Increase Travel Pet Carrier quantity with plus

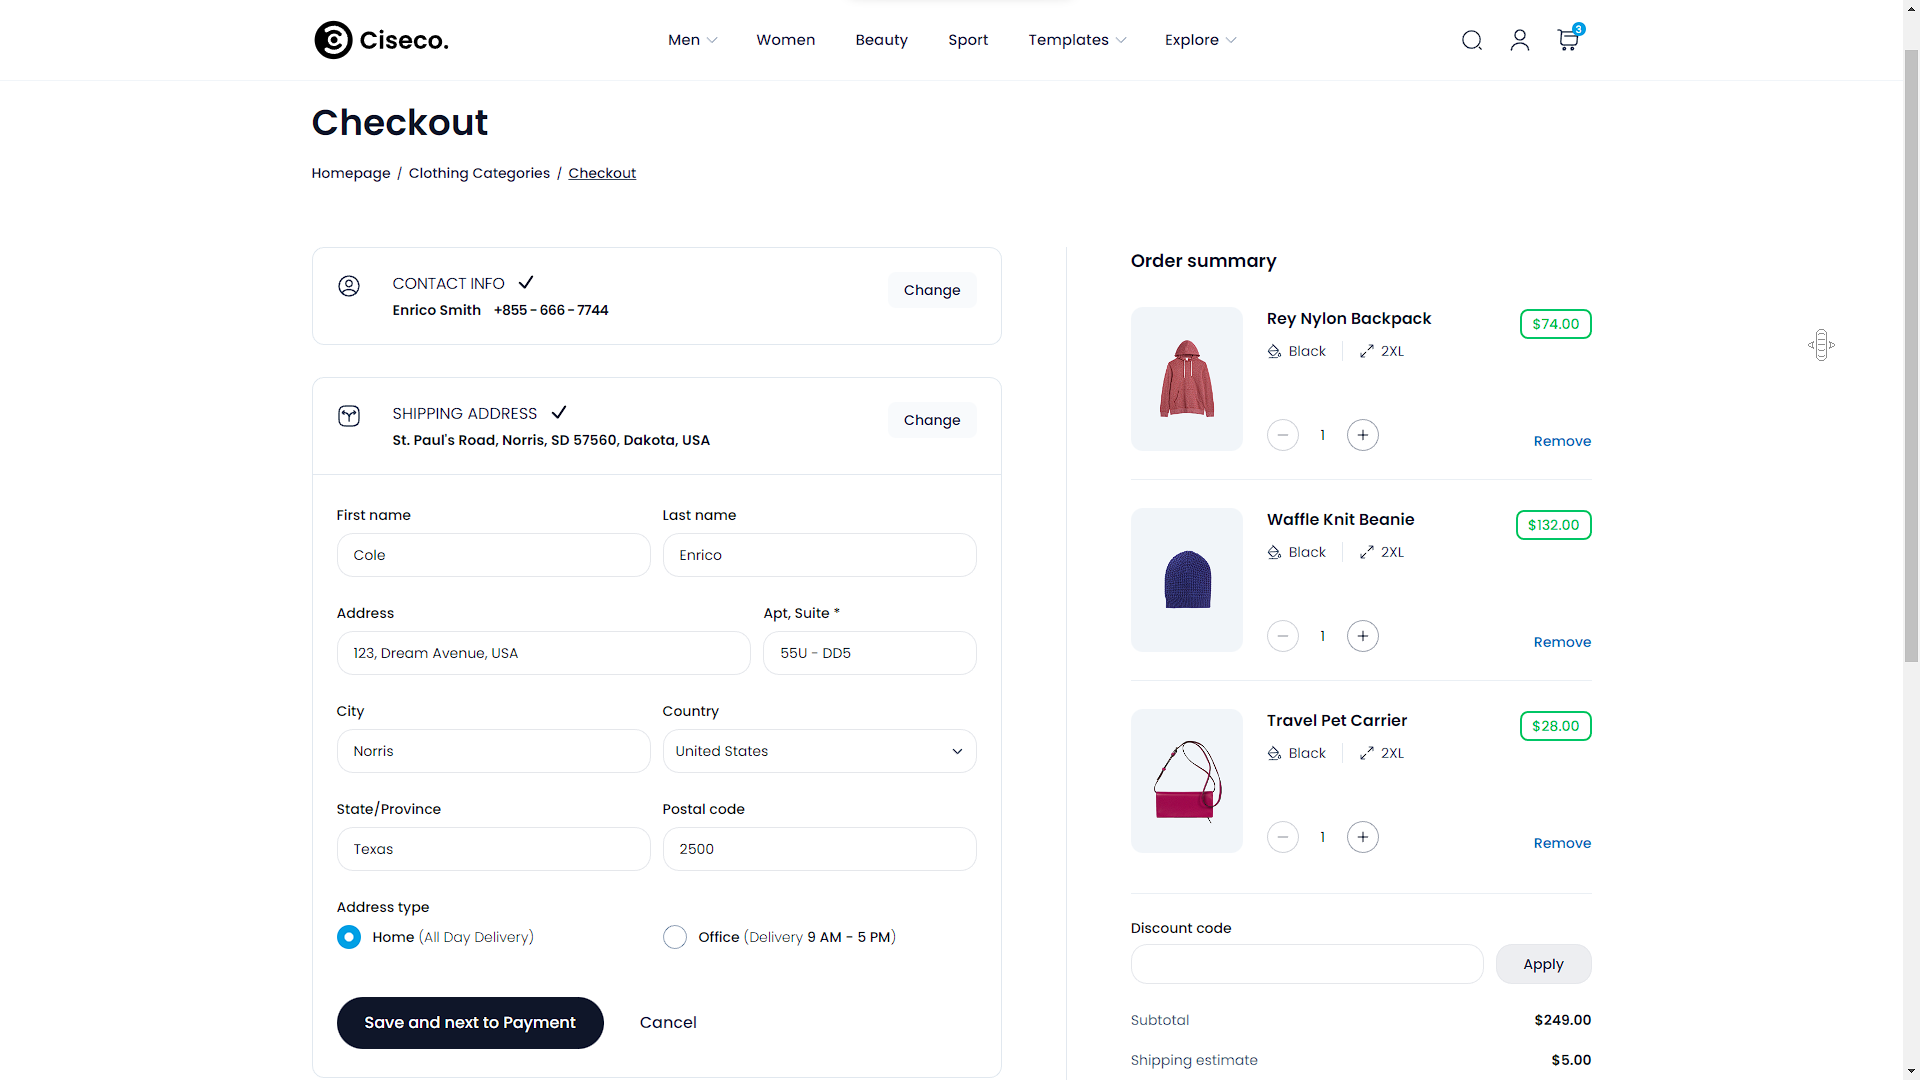click(1362, 837)
